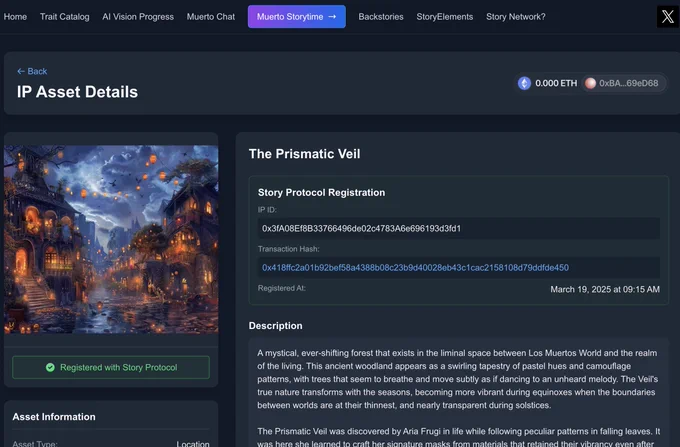Click the Transaction Hash: label
The height and width of the screenshot is (447, 680).
click(x=288, y=249)
